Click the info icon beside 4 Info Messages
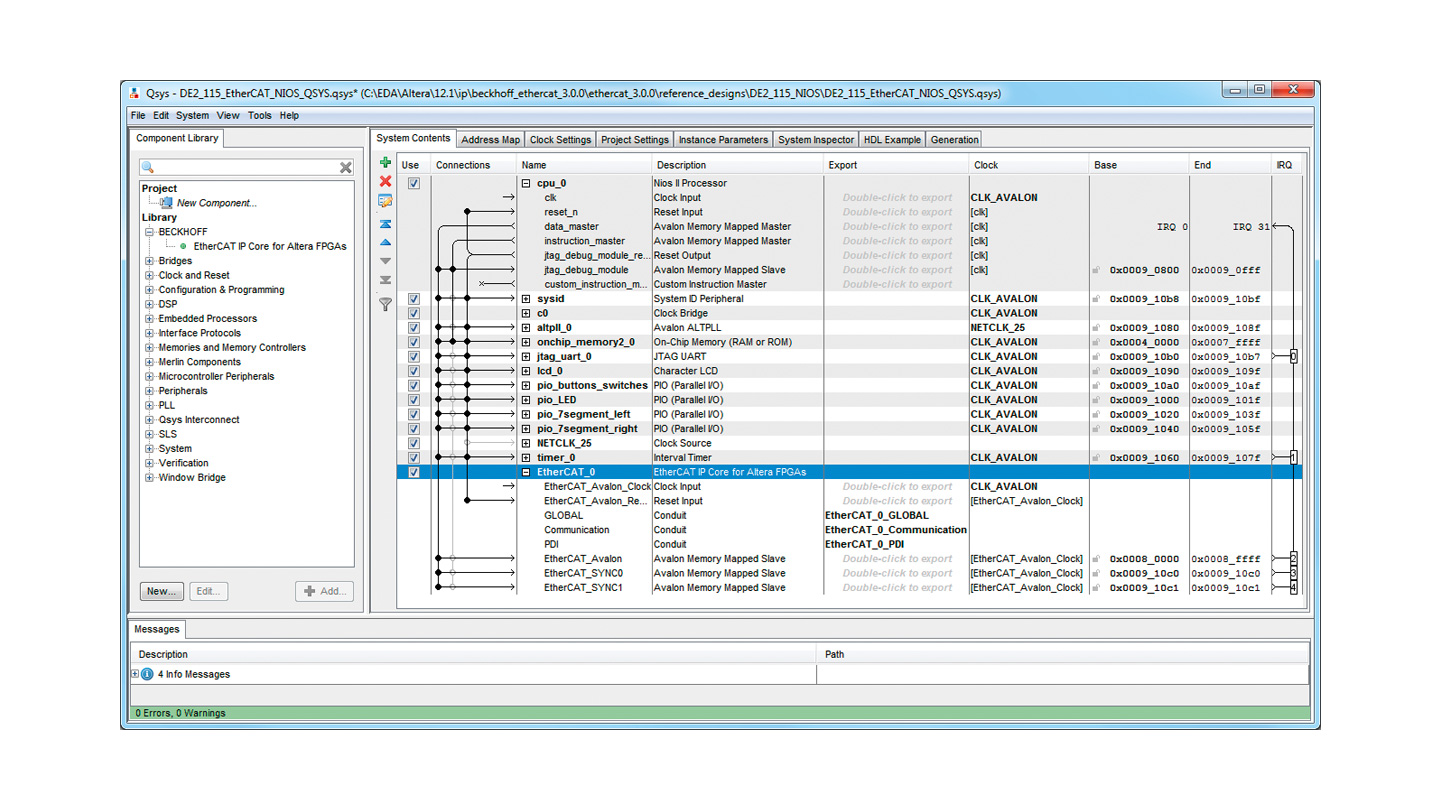Viewport: 1440px width, 810px height. [x=147, y=674]
